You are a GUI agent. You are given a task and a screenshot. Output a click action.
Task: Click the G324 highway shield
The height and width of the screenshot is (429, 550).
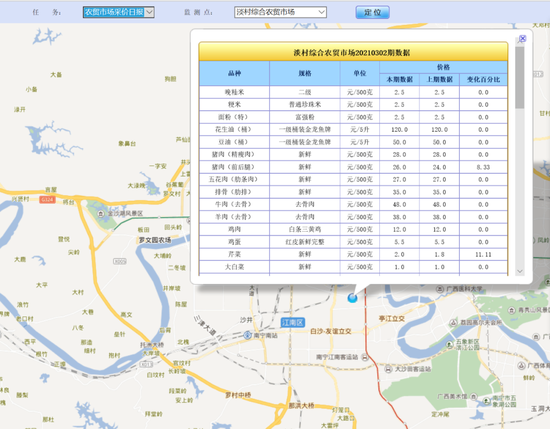click(x=47, y=200)
